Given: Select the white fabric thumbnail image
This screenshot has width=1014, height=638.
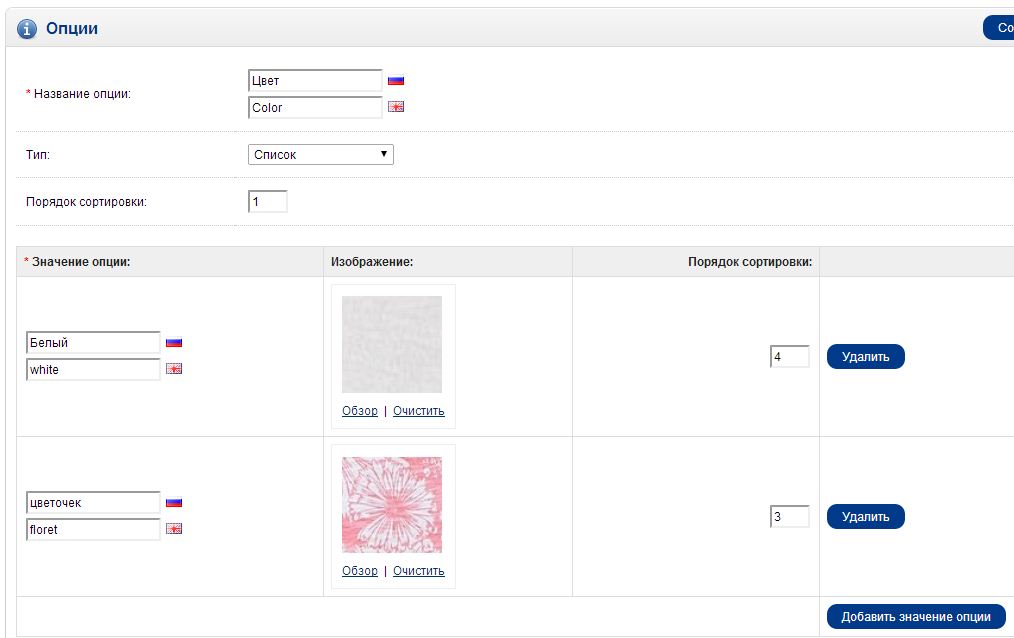Looking at the screenshot, I should point(392,344).
